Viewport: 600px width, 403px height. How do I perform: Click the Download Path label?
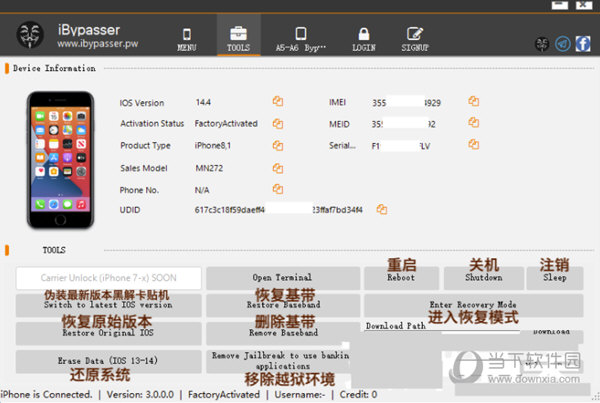pyautogui.click(x=396, y=326)
